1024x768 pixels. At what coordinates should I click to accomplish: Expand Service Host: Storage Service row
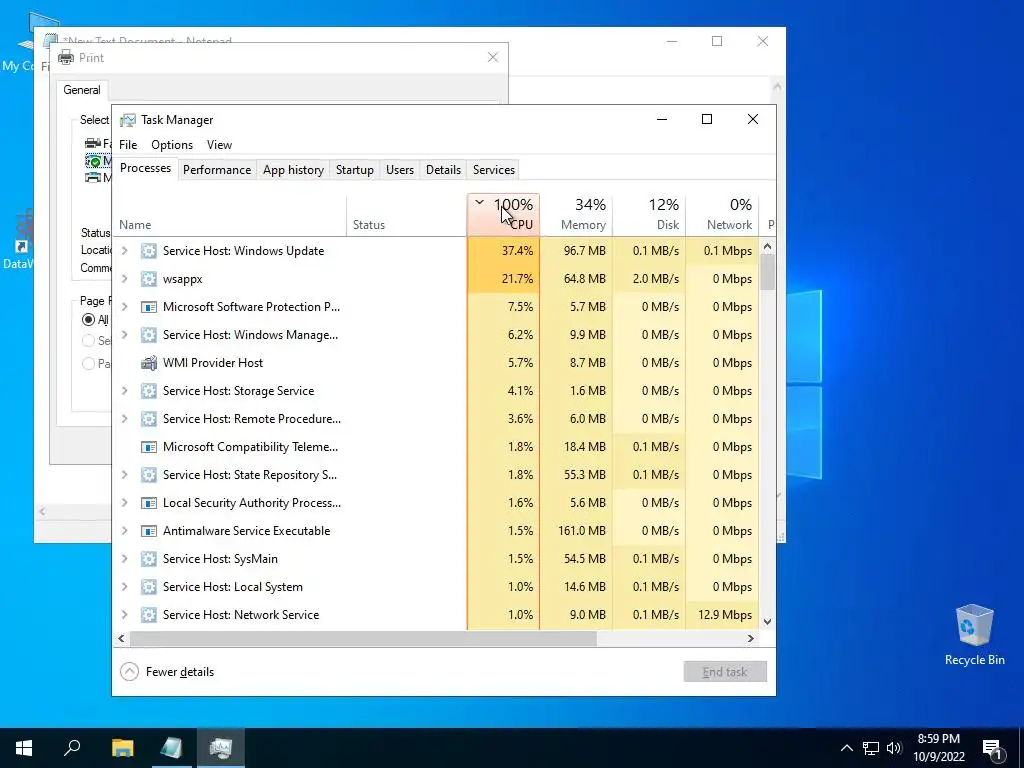(125, 391)
